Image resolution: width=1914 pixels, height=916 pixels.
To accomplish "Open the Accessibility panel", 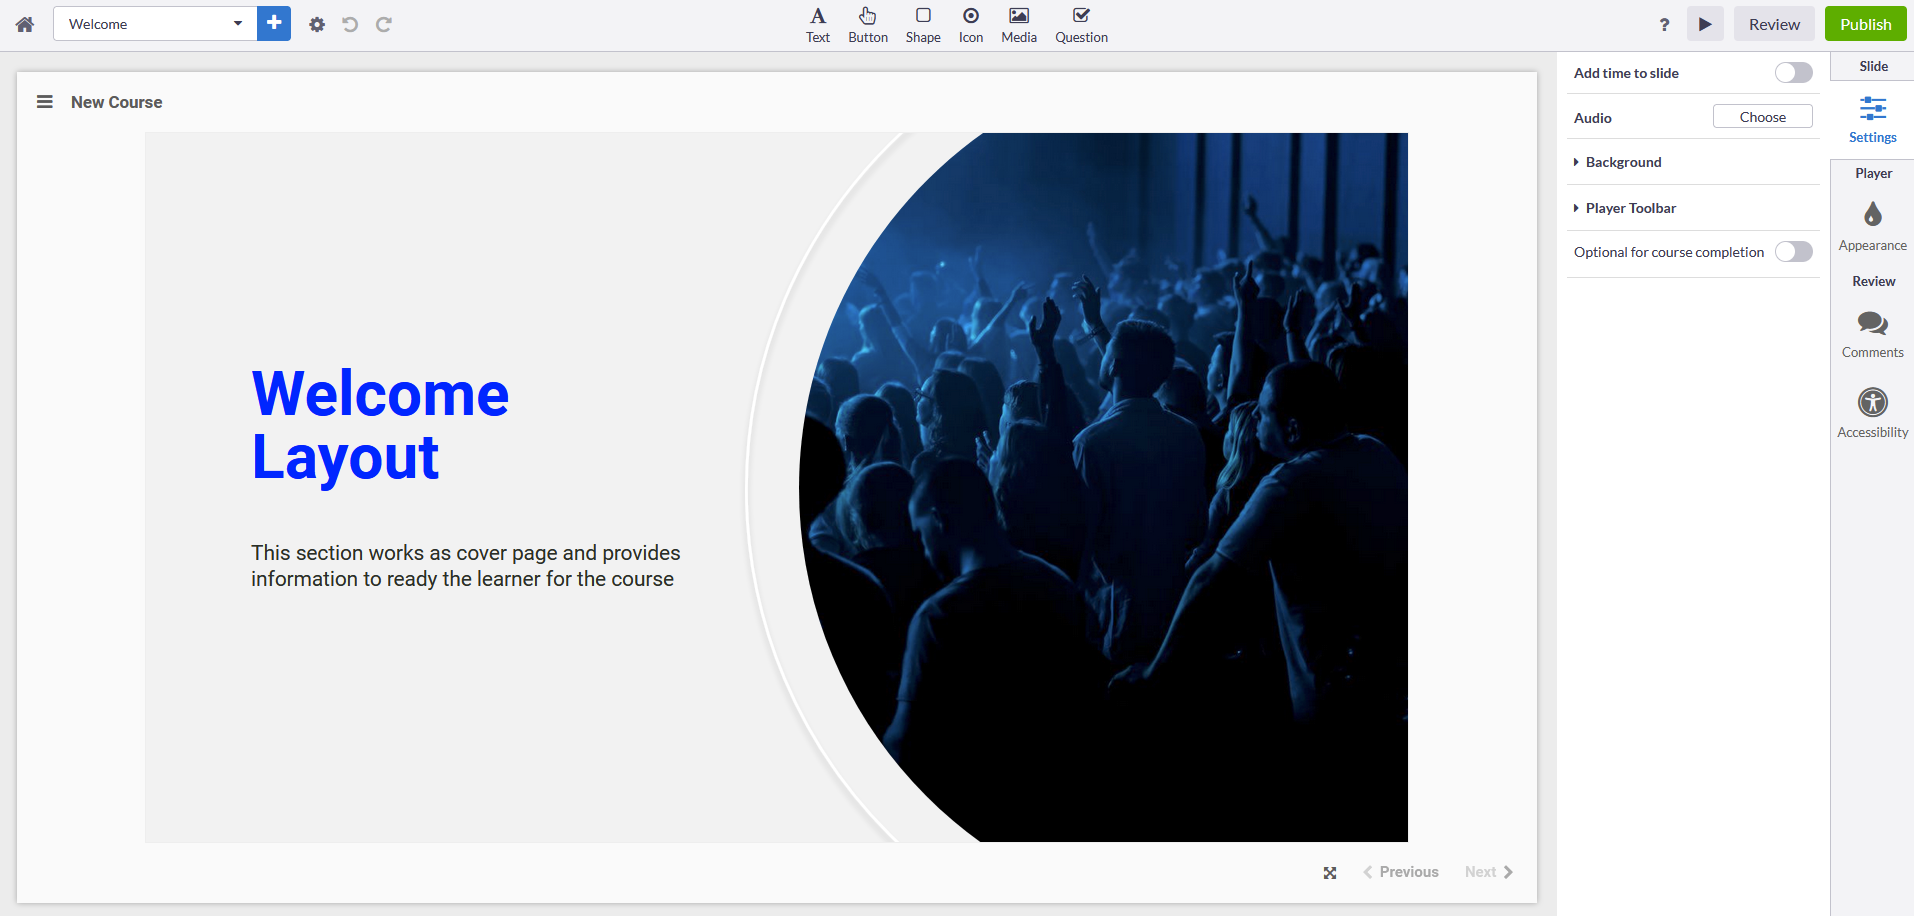I will [1872, 414].
